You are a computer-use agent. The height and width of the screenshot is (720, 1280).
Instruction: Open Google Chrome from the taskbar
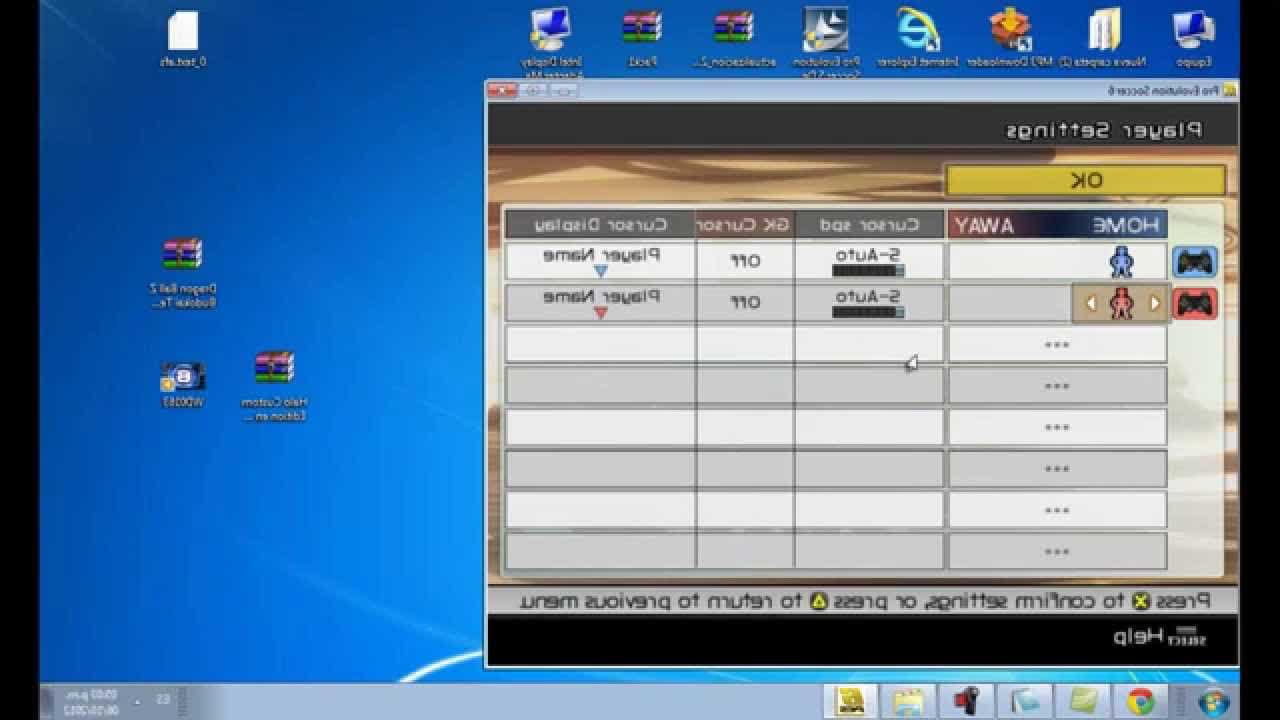point(1141,701)
